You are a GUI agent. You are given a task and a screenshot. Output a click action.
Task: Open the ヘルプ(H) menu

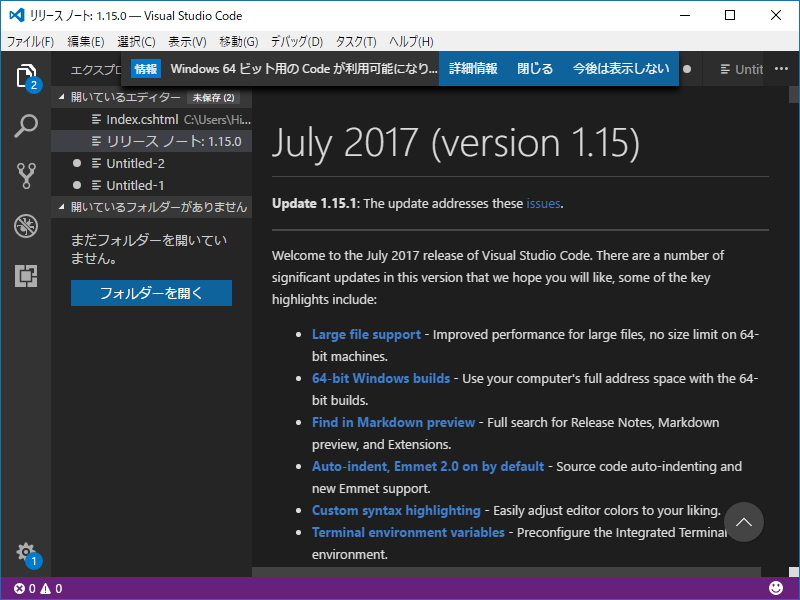pyautogui.click(x=411, y=41)
